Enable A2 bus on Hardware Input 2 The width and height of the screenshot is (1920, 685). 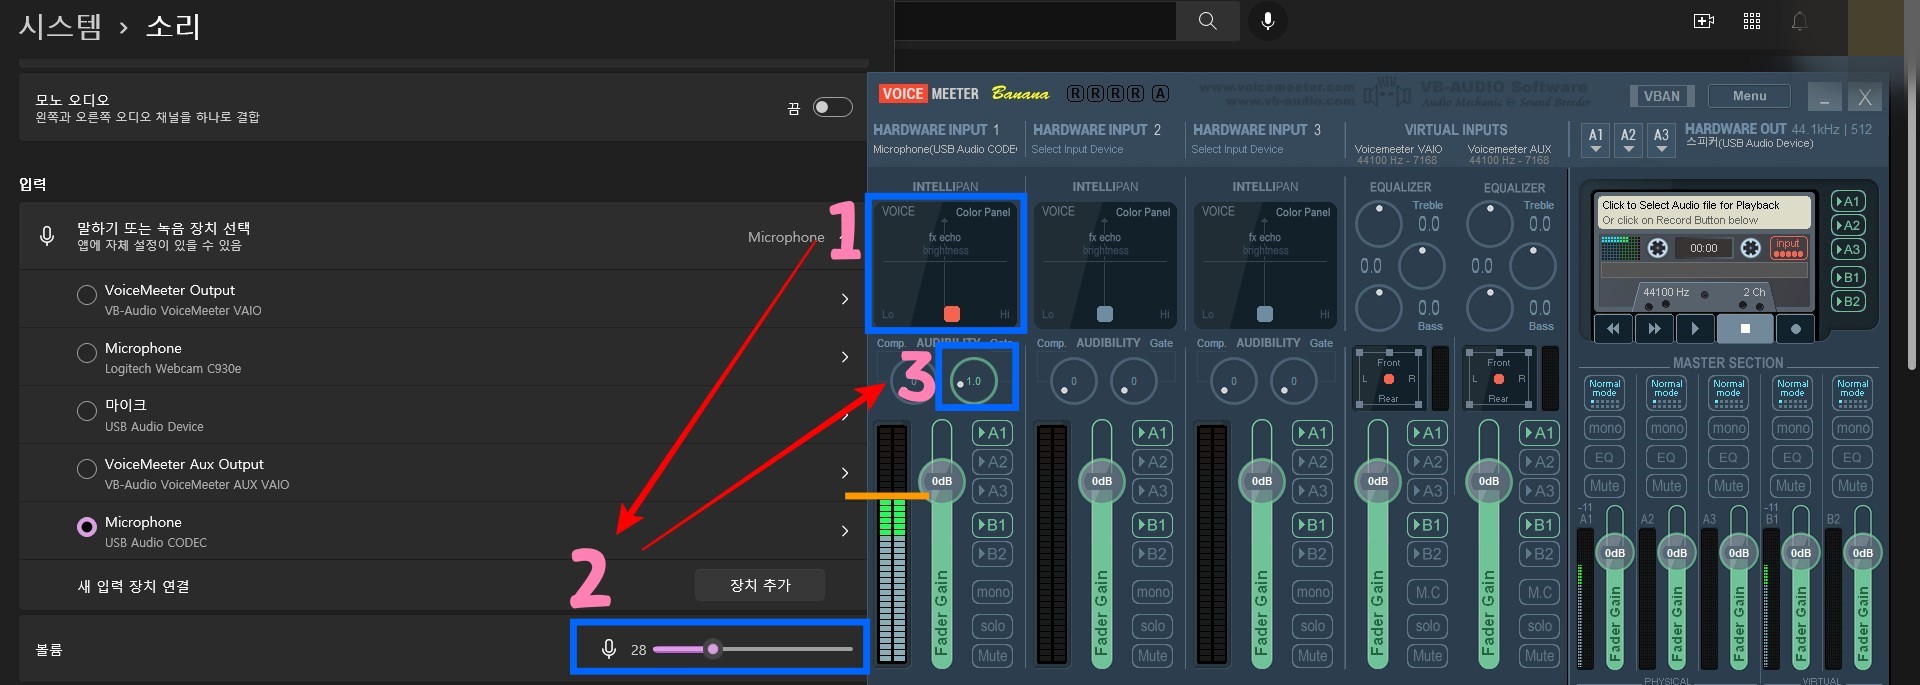pyautogui.click(x=1152, y=462)
